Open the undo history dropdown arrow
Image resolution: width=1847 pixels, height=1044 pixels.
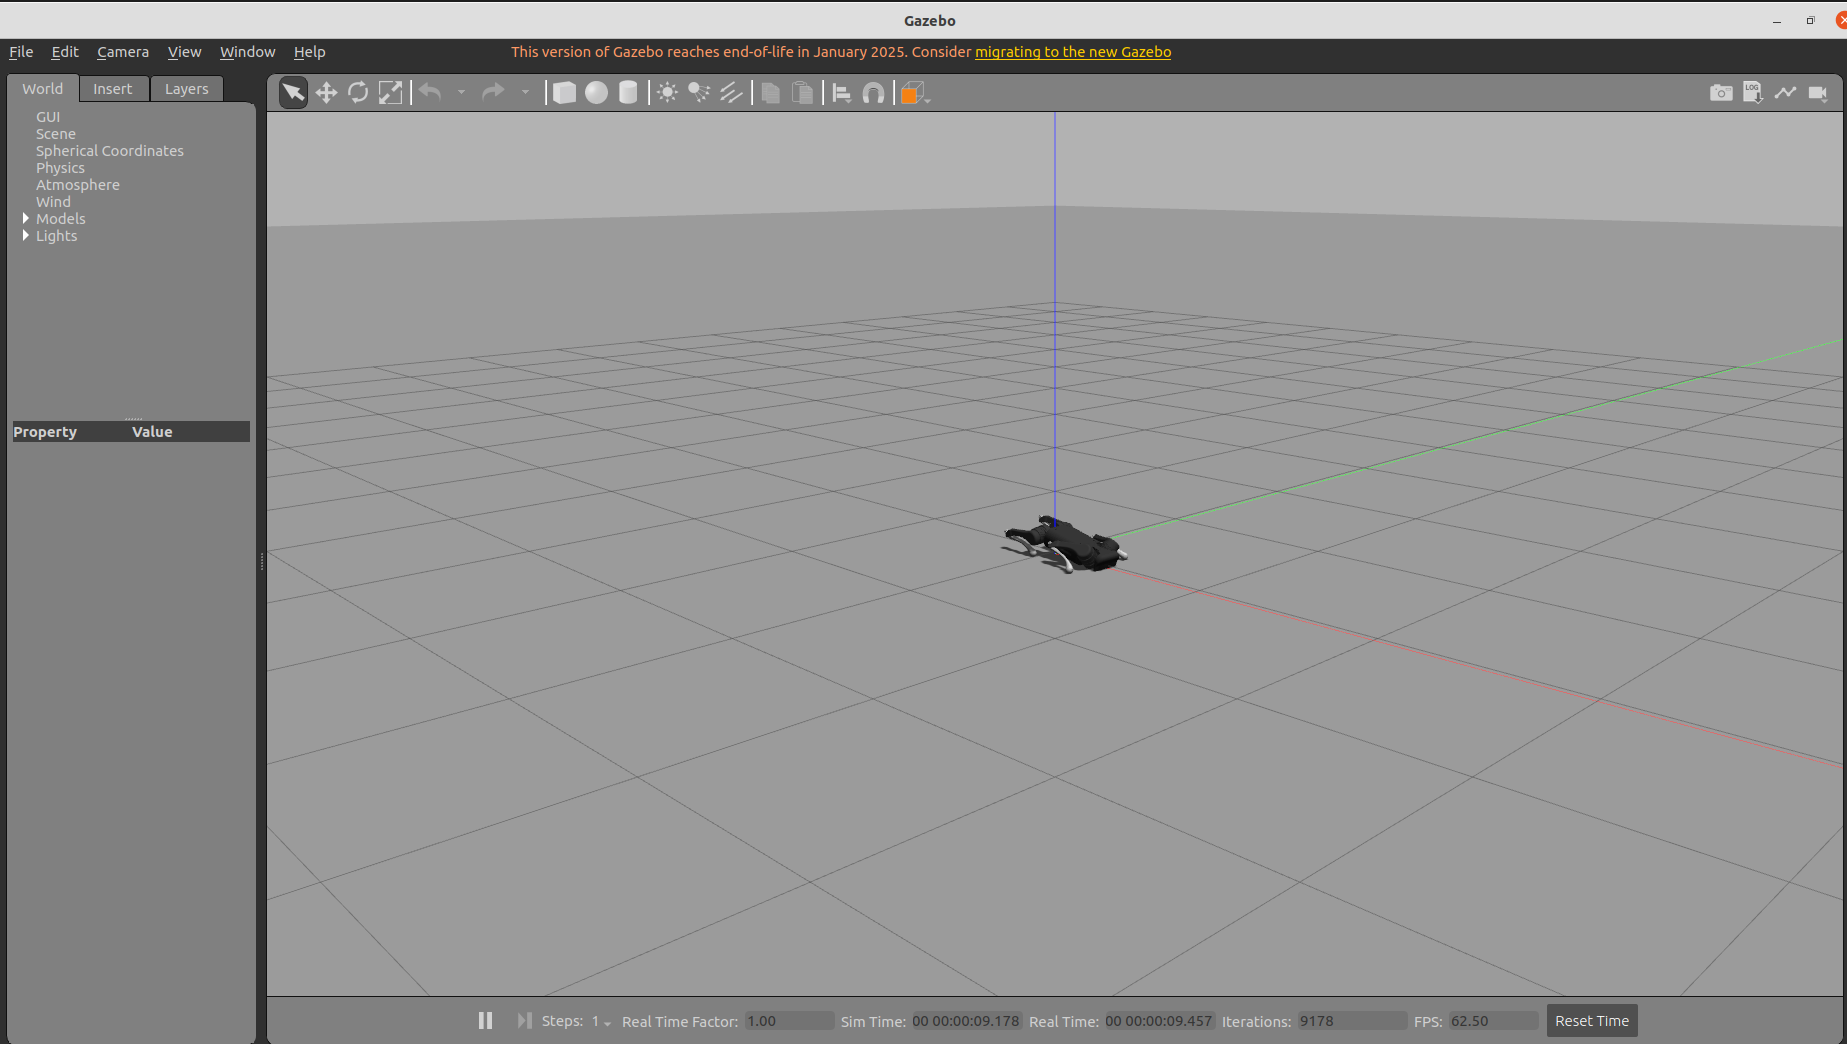[461, 93]
